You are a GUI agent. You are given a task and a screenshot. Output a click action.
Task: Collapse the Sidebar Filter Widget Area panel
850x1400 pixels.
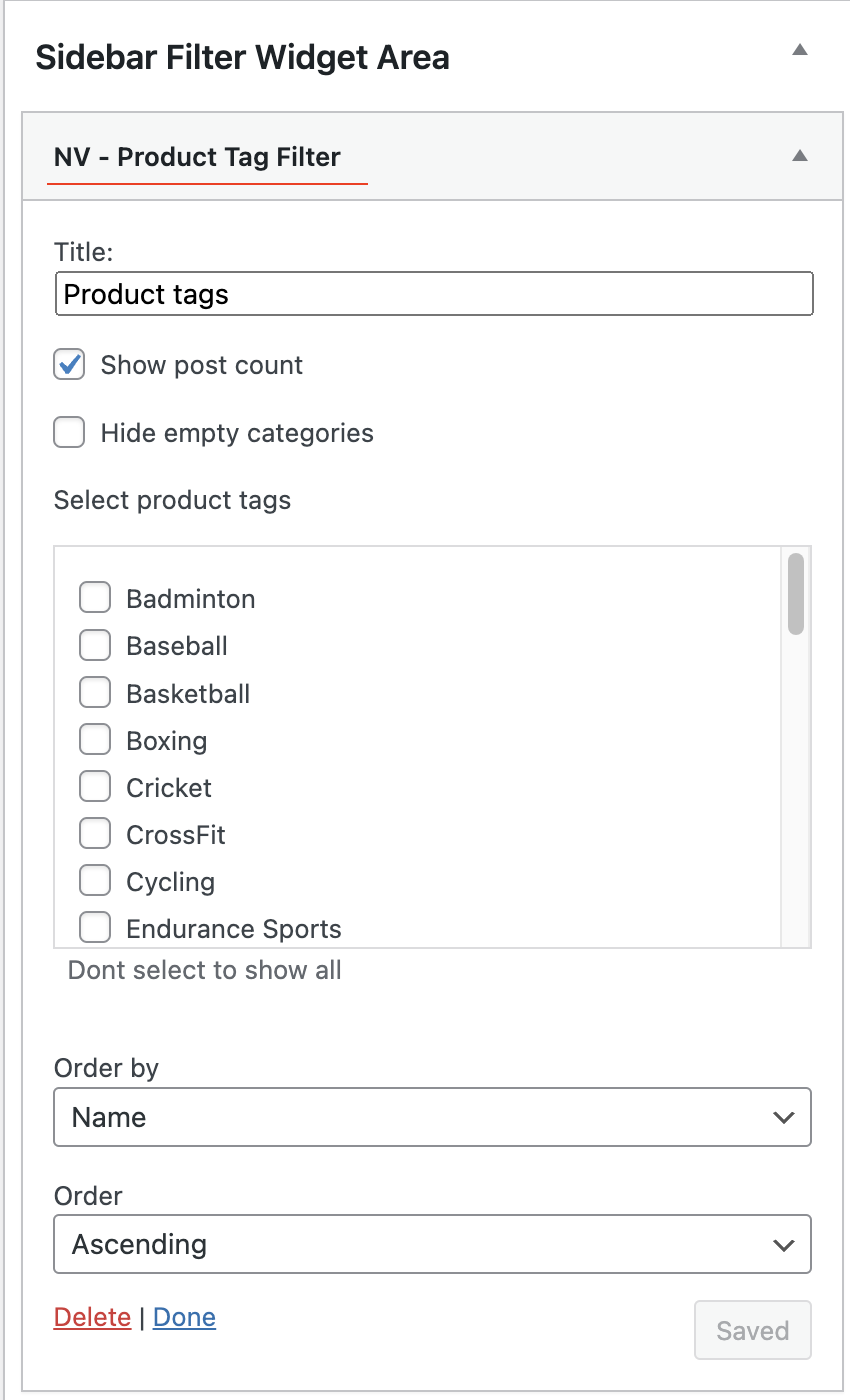(799, 50)
